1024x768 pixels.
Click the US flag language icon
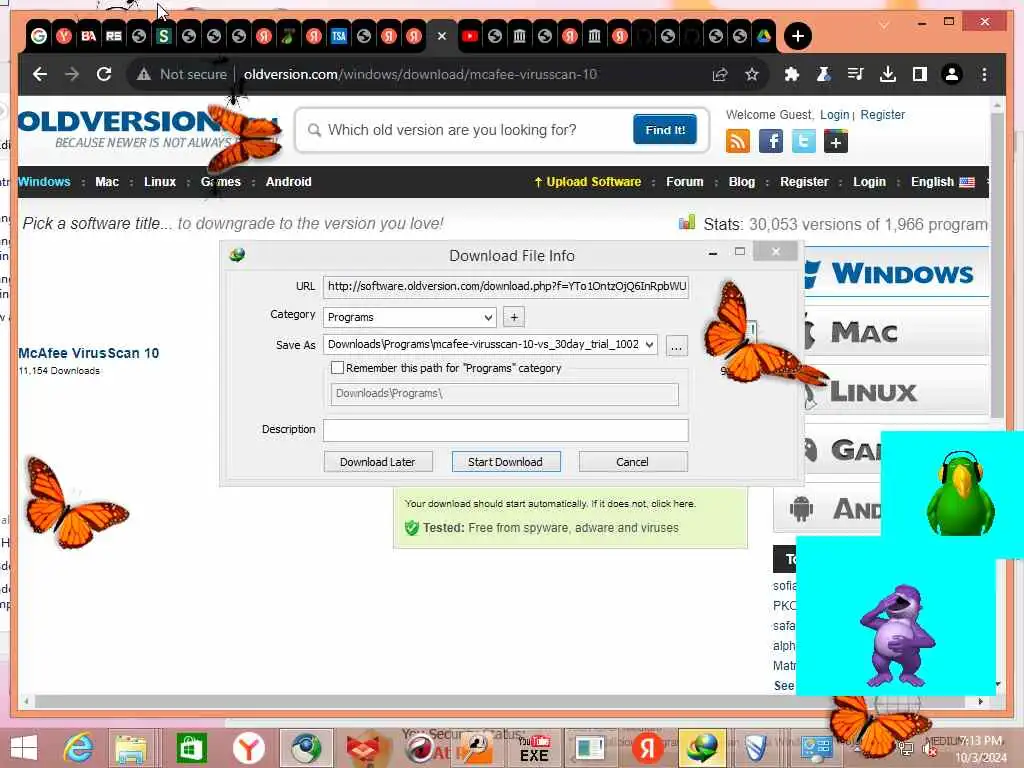click(967, 182)
